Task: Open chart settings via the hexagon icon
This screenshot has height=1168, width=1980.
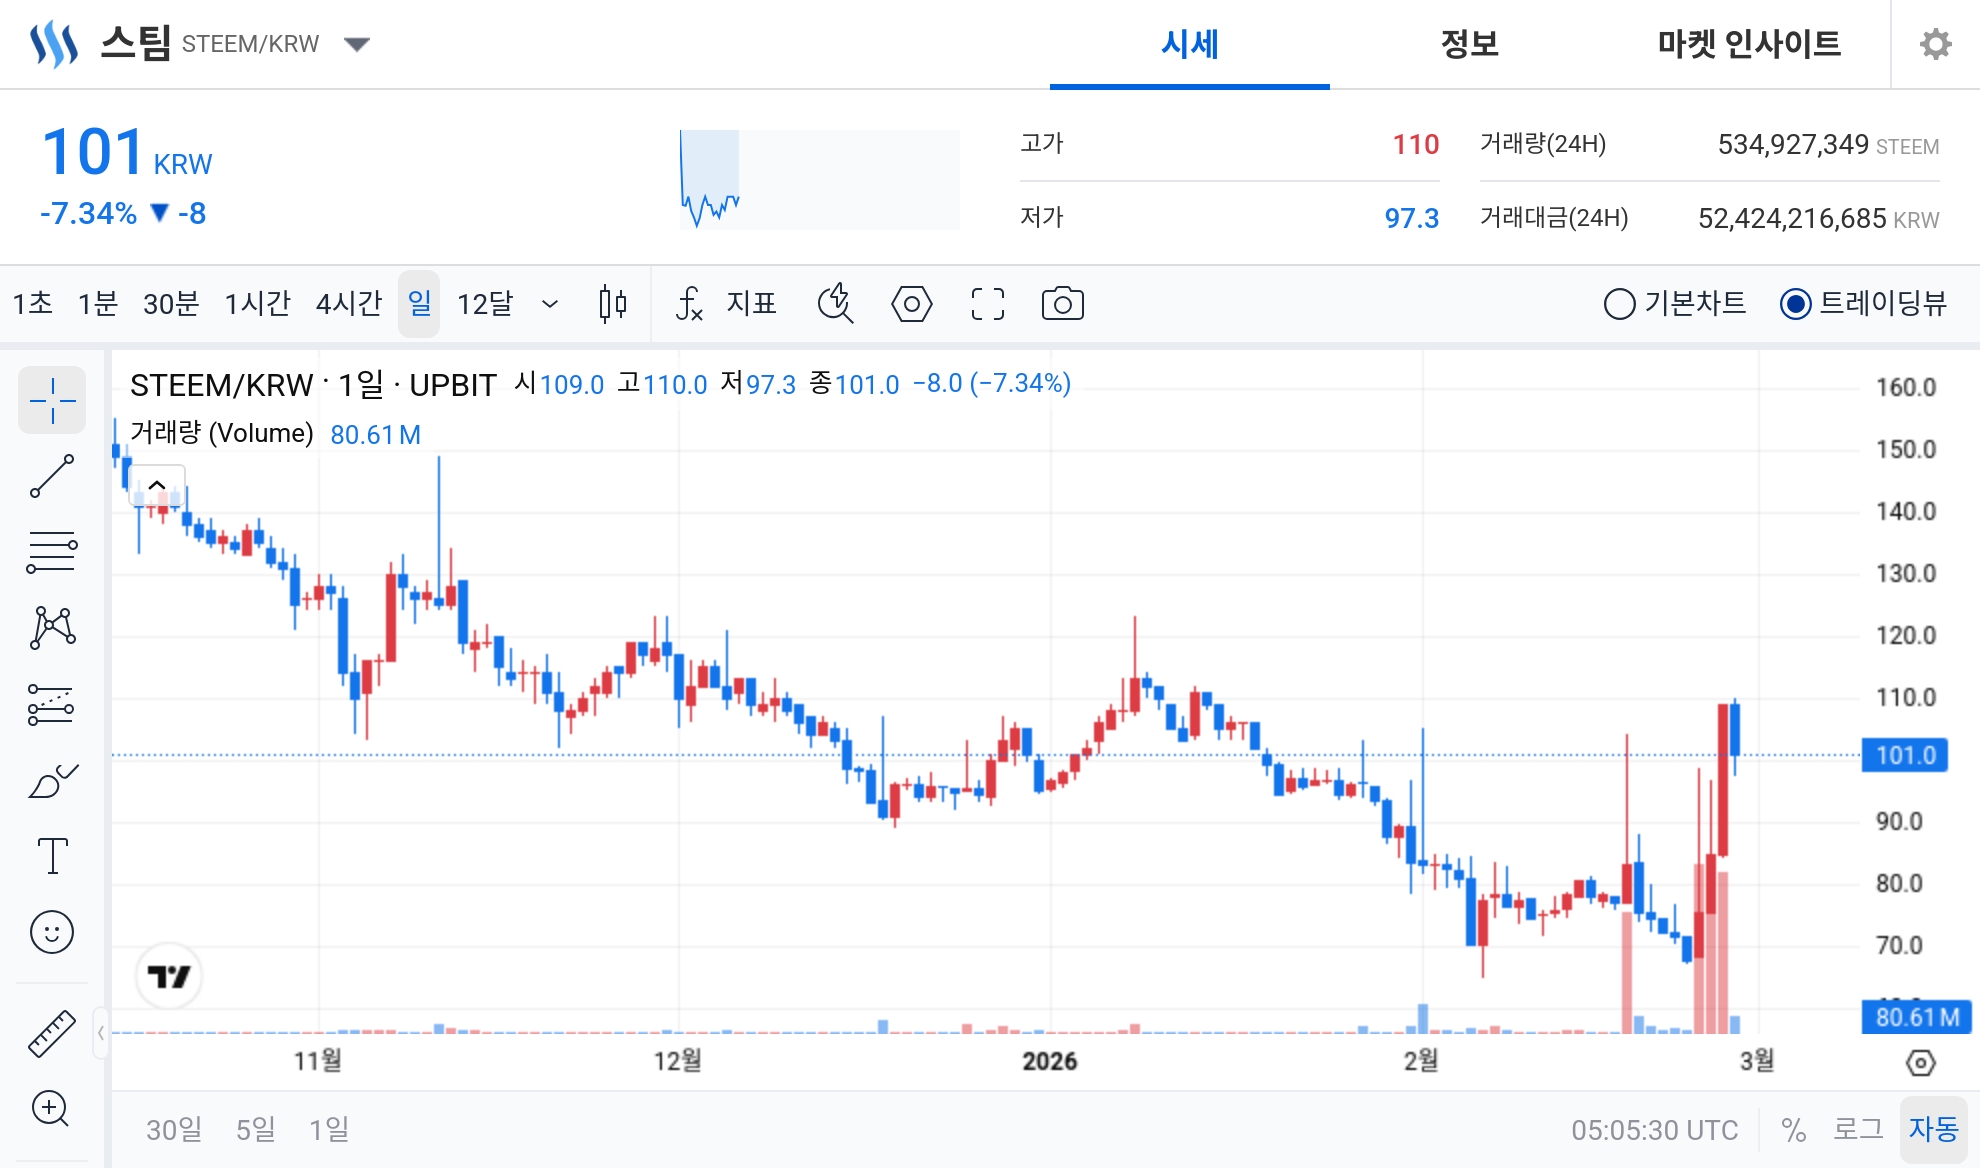Action: 912,303
